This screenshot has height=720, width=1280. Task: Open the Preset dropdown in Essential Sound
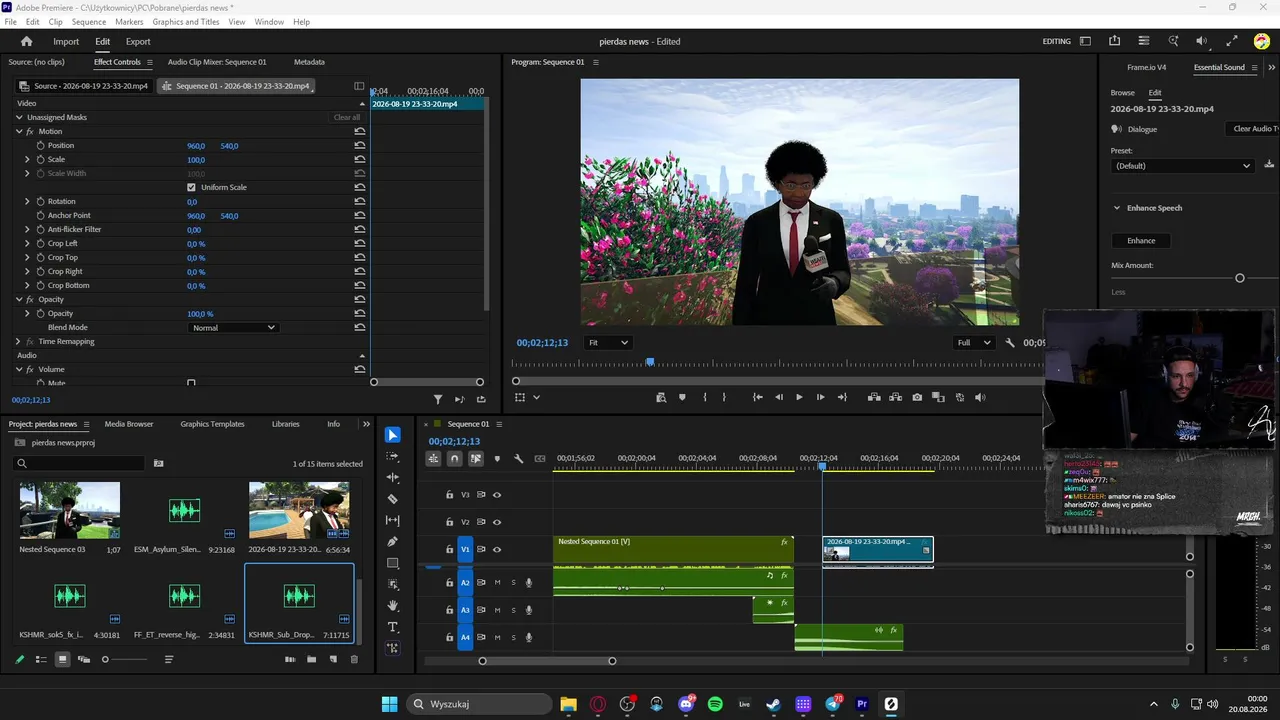coord(1182,166)
